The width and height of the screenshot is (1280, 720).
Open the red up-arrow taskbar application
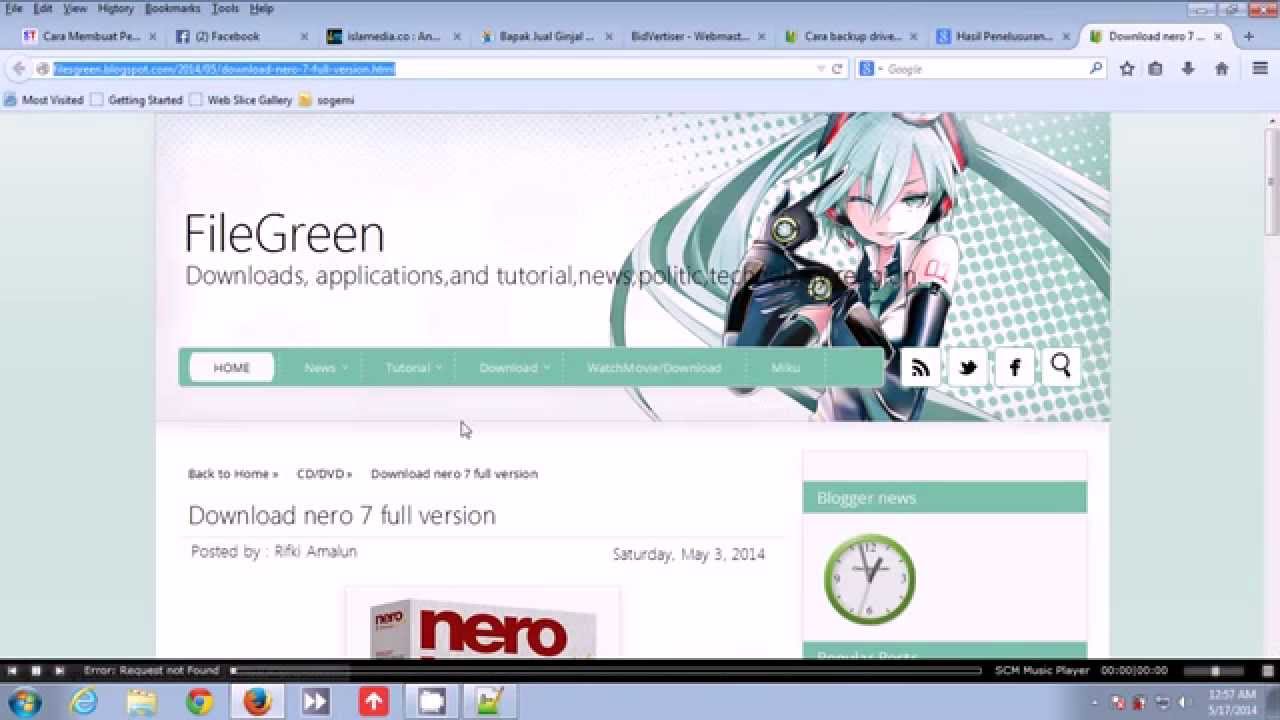point(373,702)
